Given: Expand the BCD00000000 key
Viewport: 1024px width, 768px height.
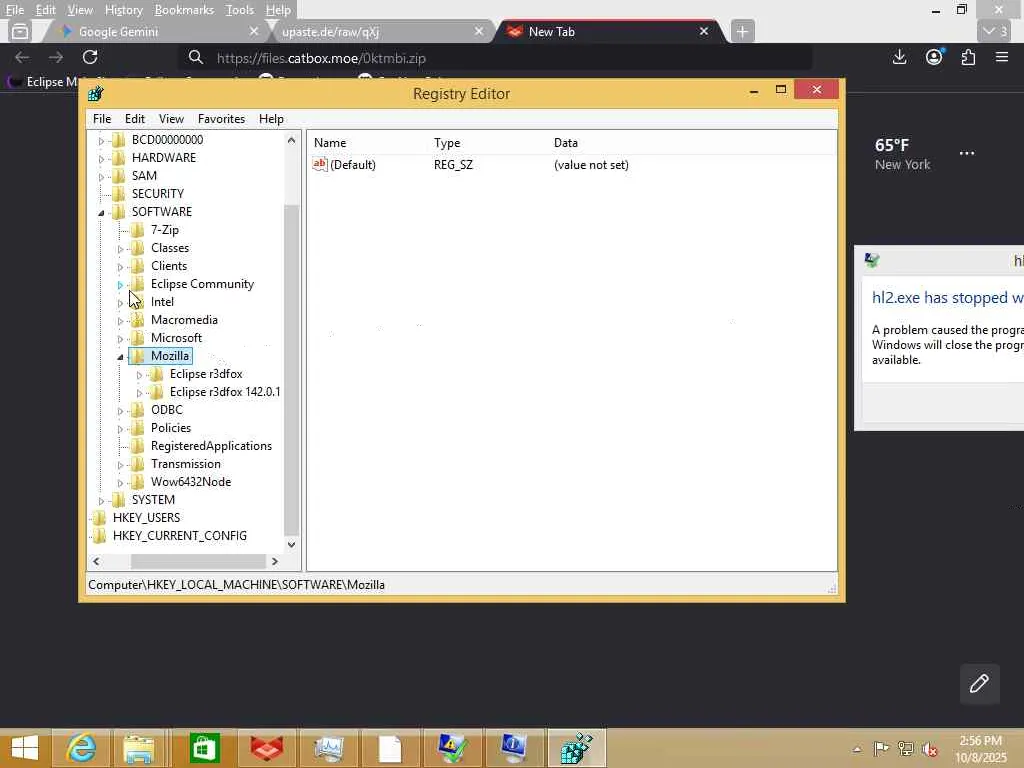Looking at the screenshot, I should tap(101, 140).
